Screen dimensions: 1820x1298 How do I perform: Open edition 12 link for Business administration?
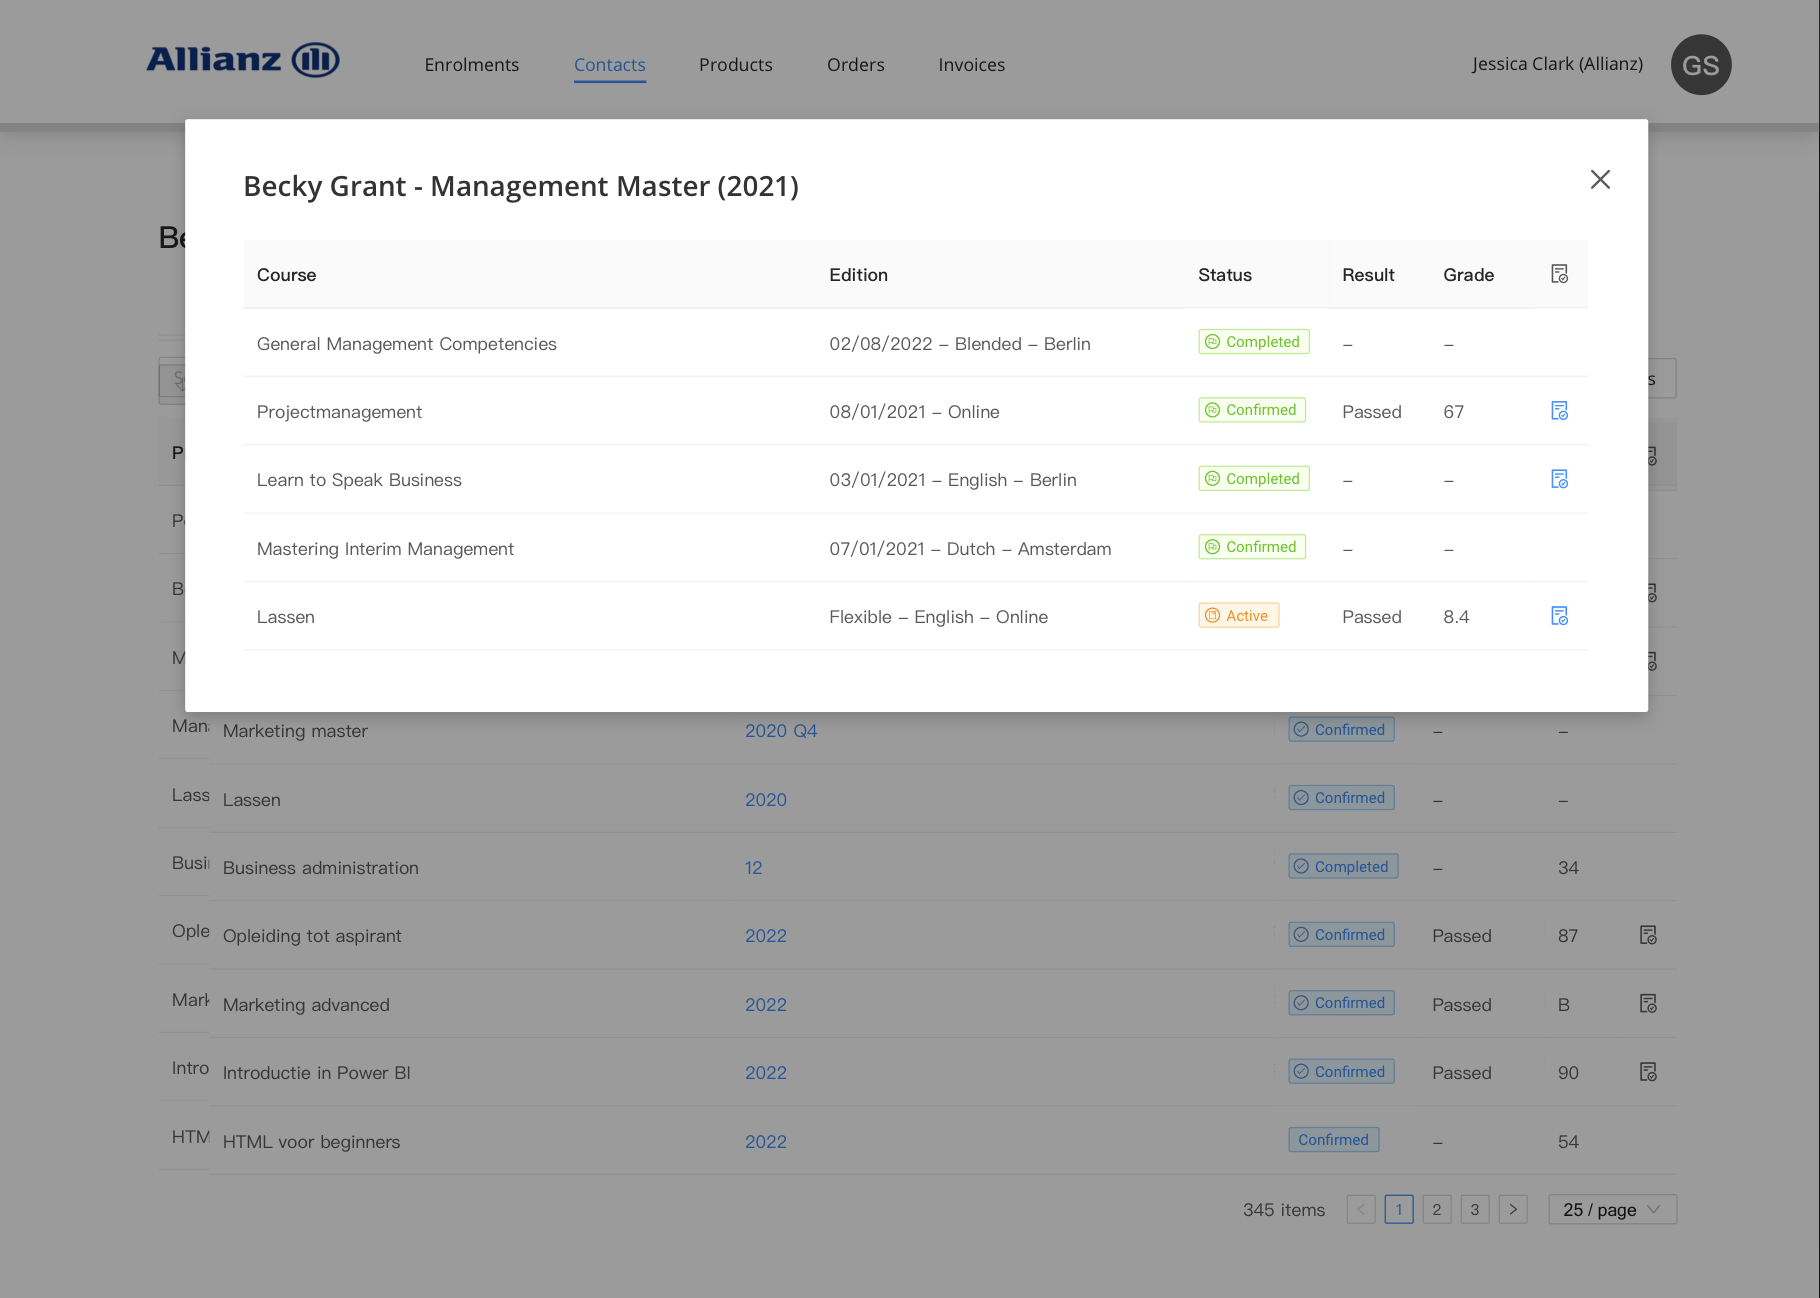[x=754, y=868]
